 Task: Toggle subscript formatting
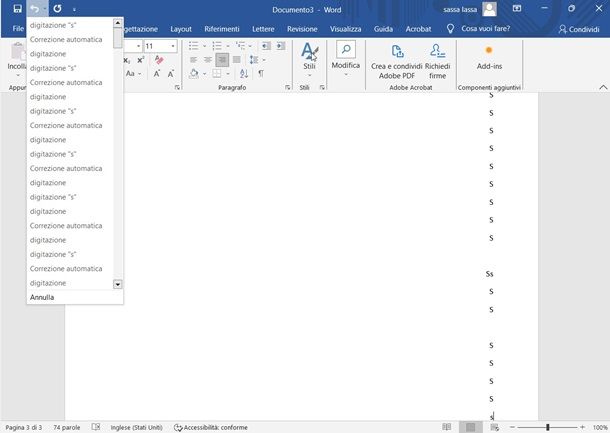point(127,60)
